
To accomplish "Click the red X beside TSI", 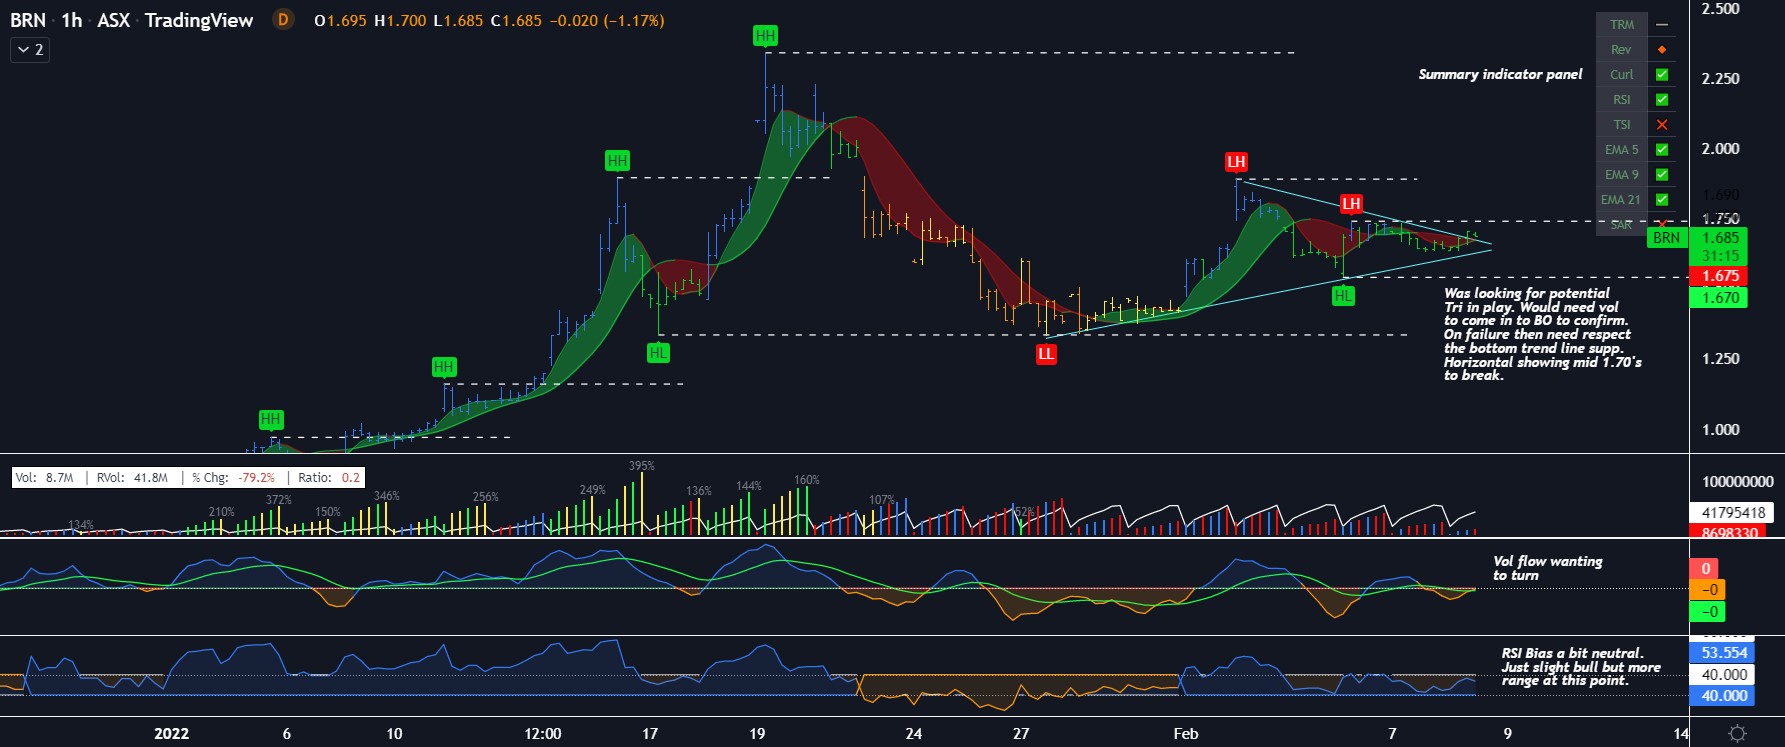I will pos(1662,125).
